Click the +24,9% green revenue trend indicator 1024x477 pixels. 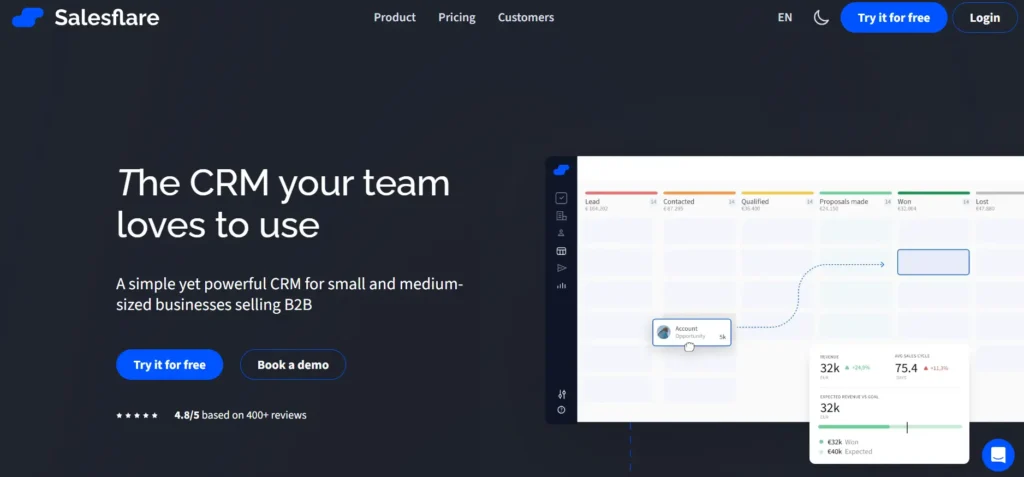[x=857, y=368]
